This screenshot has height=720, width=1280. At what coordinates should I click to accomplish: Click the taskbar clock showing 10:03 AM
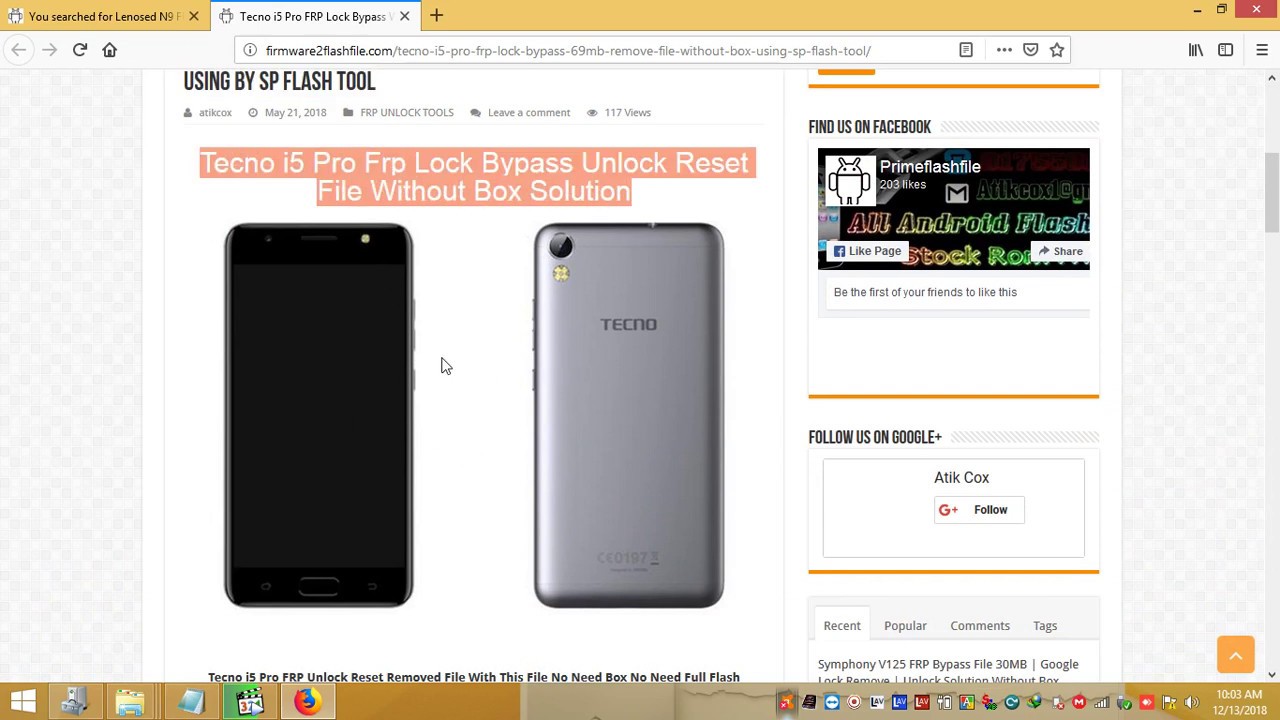1240,702
